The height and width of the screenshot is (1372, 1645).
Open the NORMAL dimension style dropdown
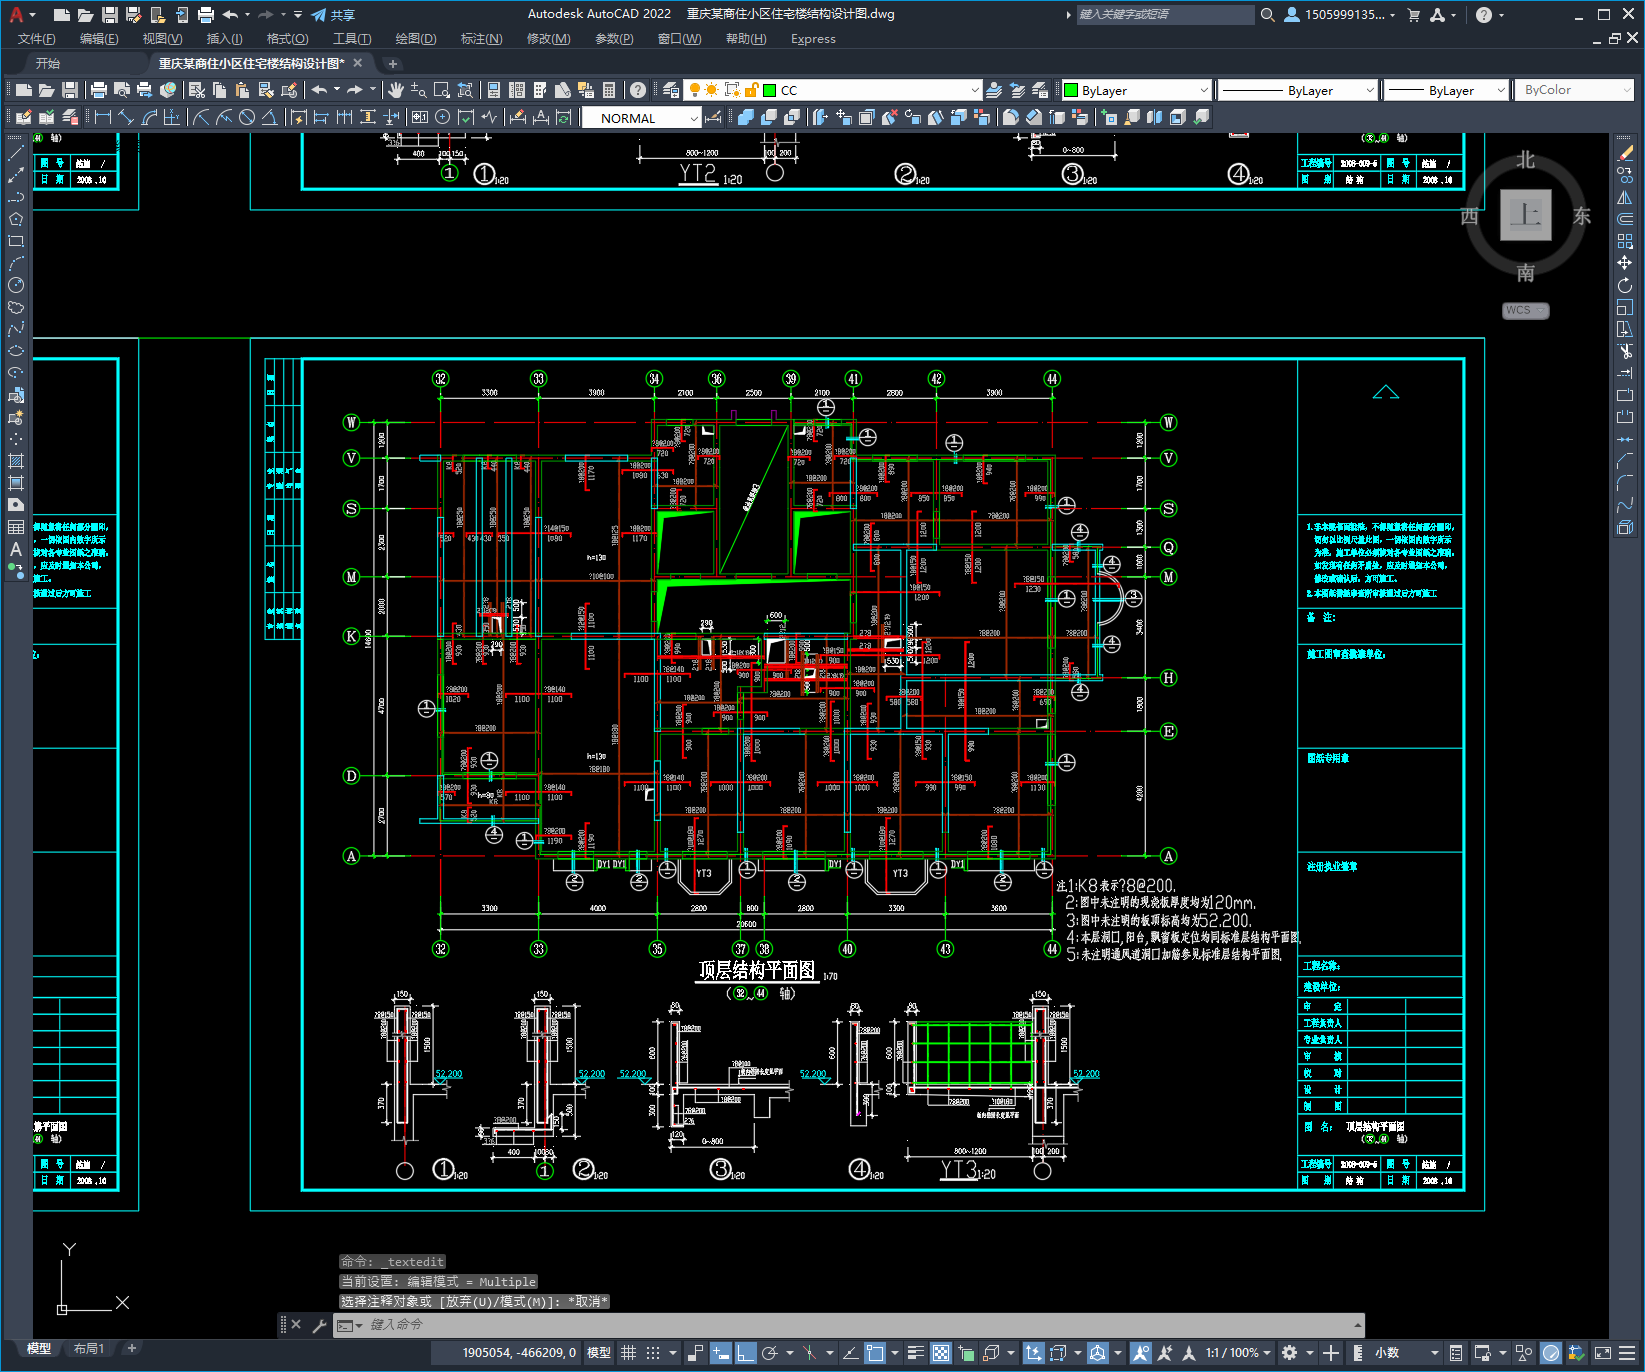[x=693, y=118]
